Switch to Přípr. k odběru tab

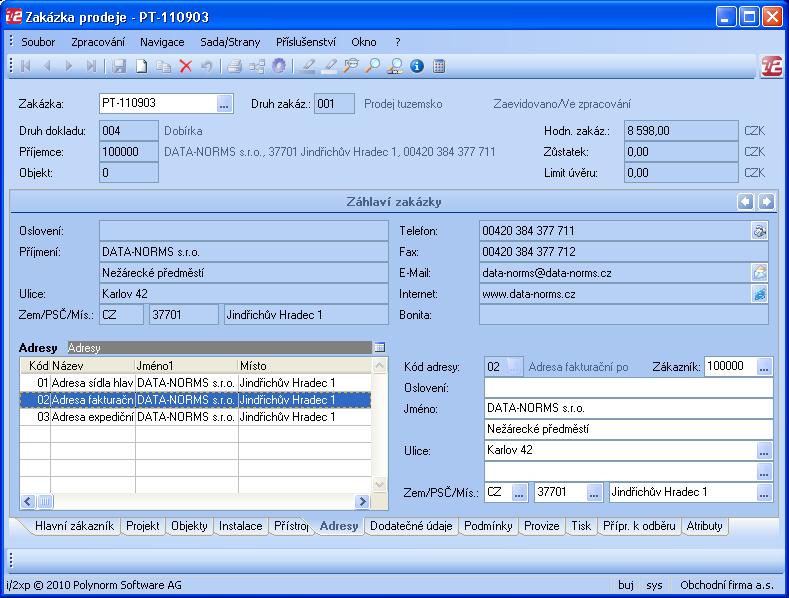(x=639, y=526)
